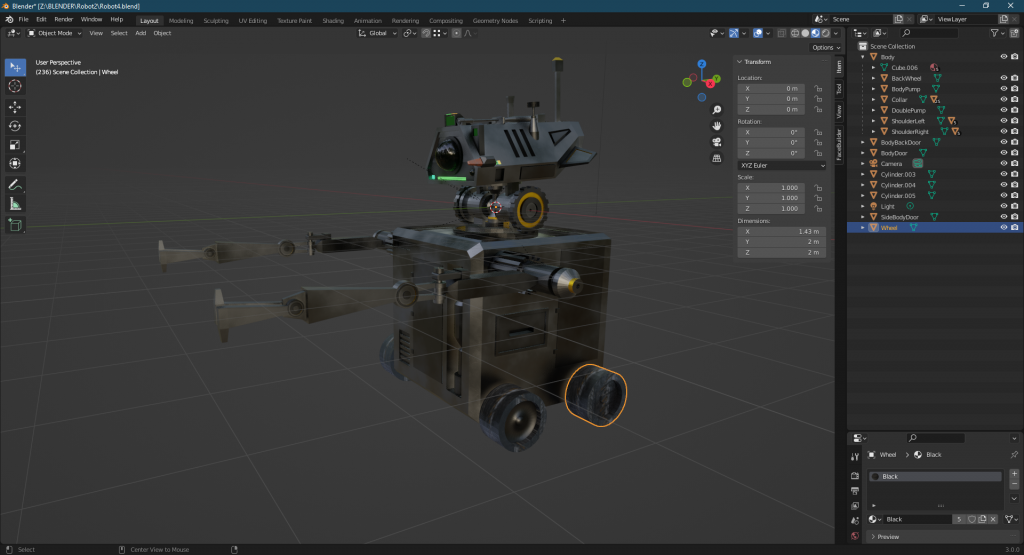Switch perspective/orthographic with grid icon
This screenshot has height=555, width=1024.
[716, 159]
